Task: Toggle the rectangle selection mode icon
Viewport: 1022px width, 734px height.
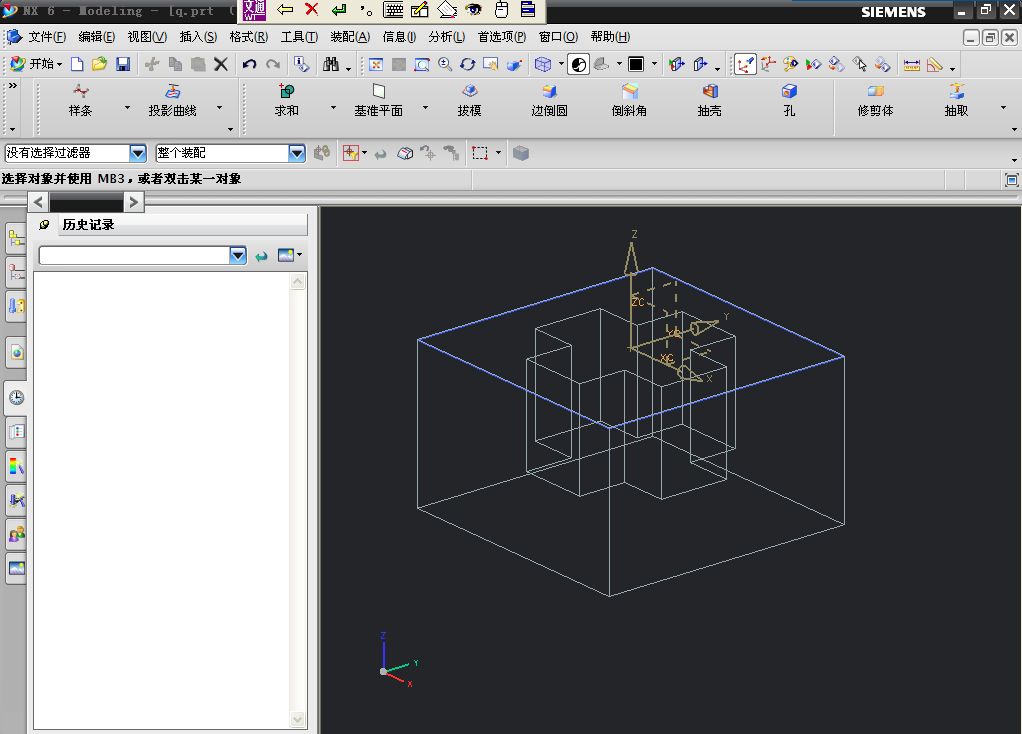Action: click(480, 153)
